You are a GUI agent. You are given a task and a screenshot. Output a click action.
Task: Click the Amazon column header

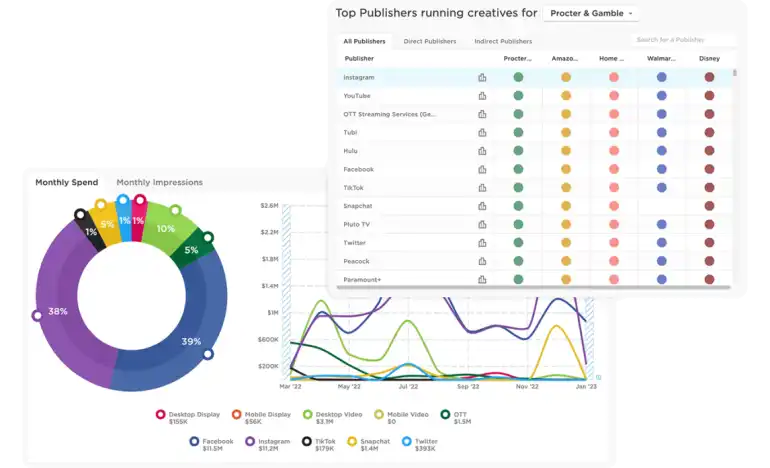pos(565,58)
